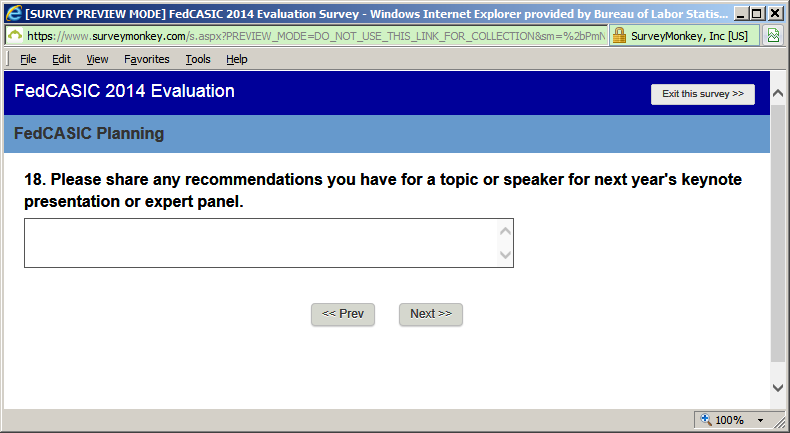
Task: Go back with the Prev button
Action: [342, 314]
